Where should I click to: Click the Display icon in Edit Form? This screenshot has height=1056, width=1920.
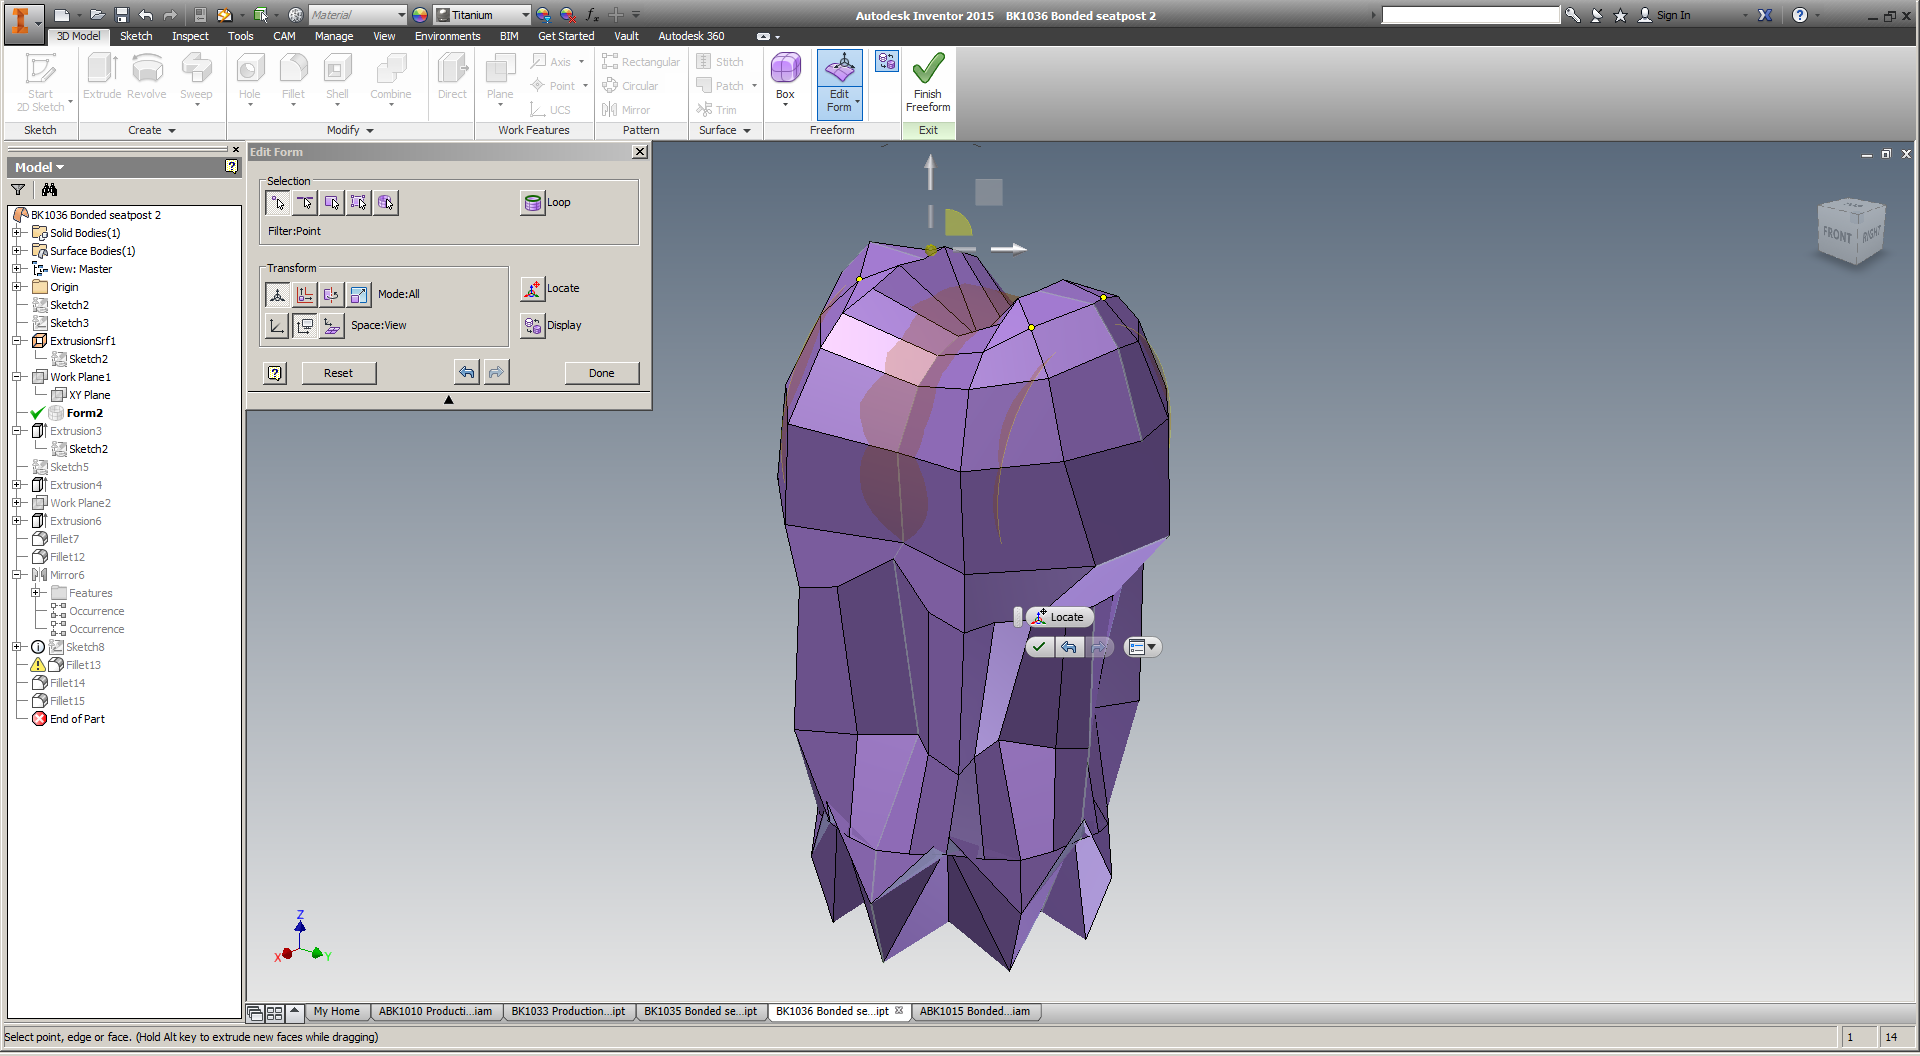pos(533,326)
